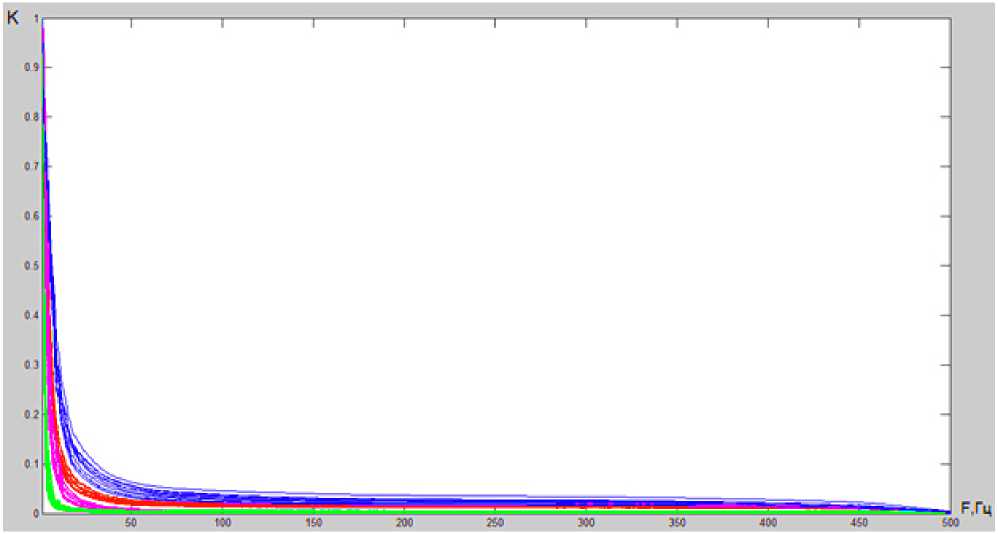Screen dimensions: 998x534
Task: Select the 100 tick on frequency axis
Action: [222, 523]
